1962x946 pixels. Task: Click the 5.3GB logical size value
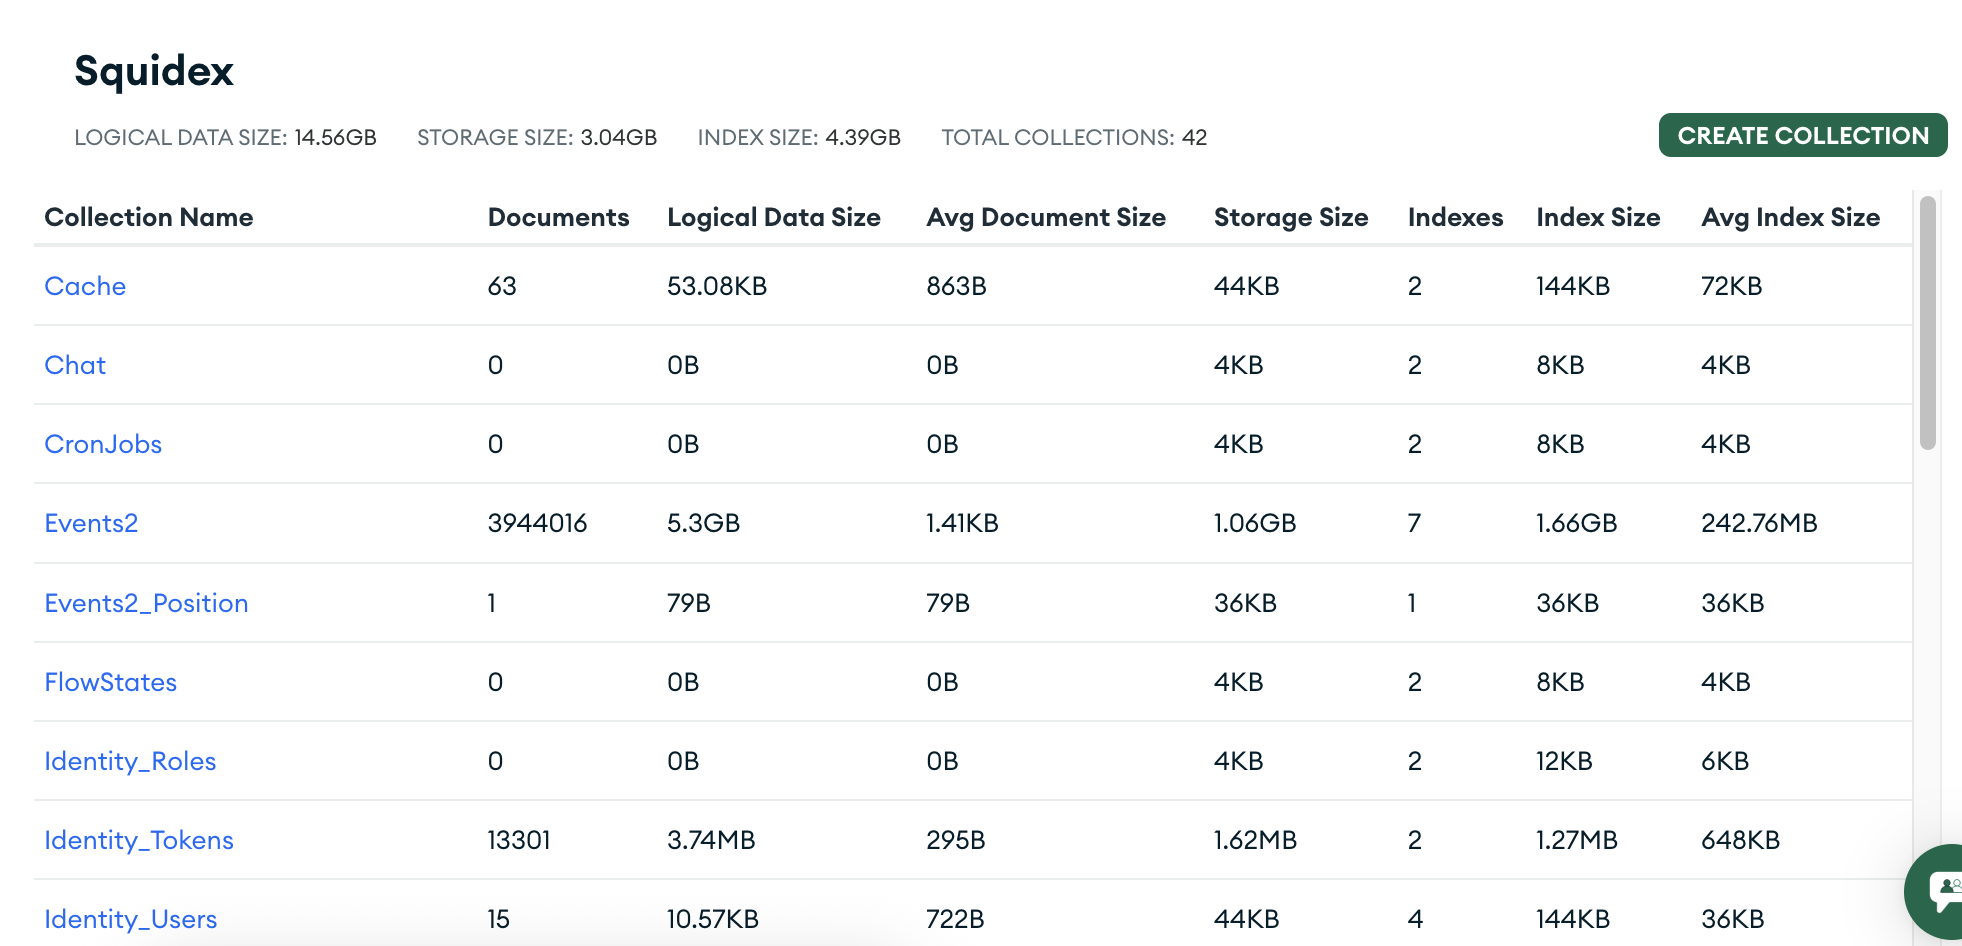click(x=703, y=523)
